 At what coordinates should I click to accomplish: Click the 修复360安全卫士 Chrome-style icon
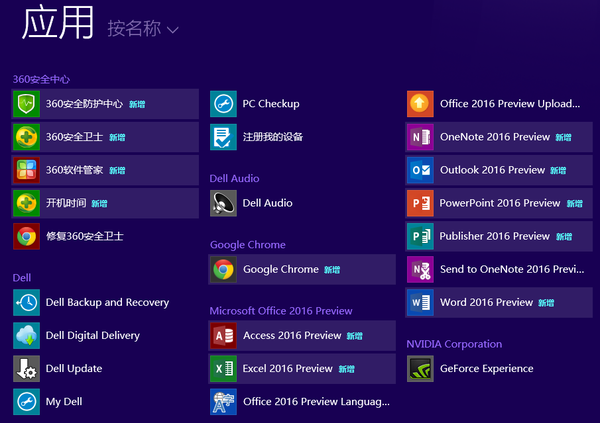(x=26, y=236)
